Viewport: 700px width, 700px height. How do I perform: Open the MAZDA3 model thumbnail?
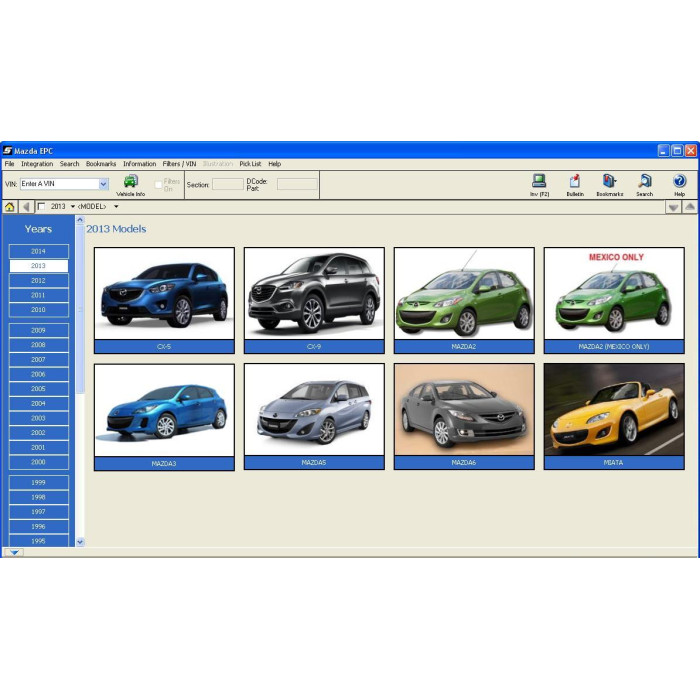point(164,417)
